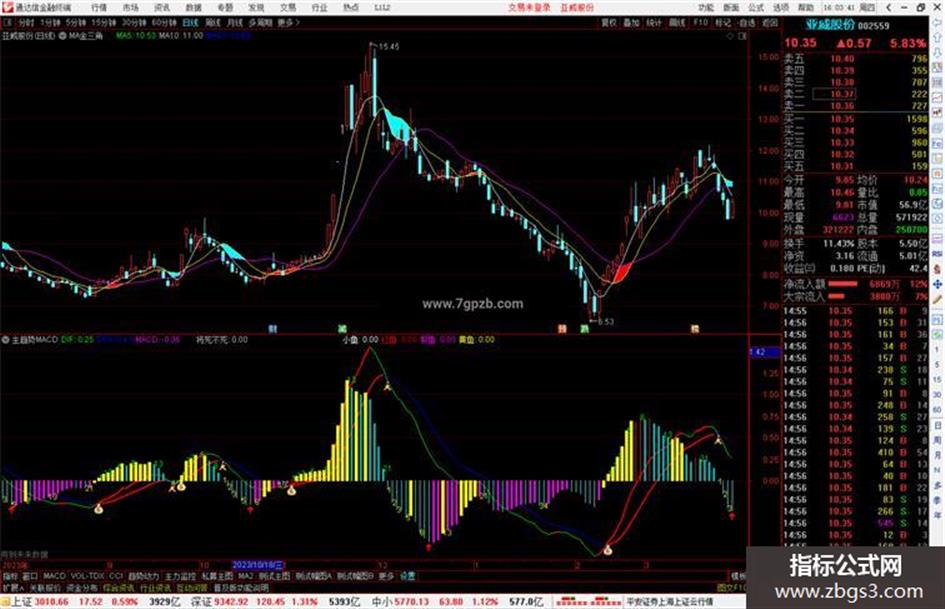The image size is (945, 609).
Task: Open the 交易 menu
Action: tap(287, 7)
